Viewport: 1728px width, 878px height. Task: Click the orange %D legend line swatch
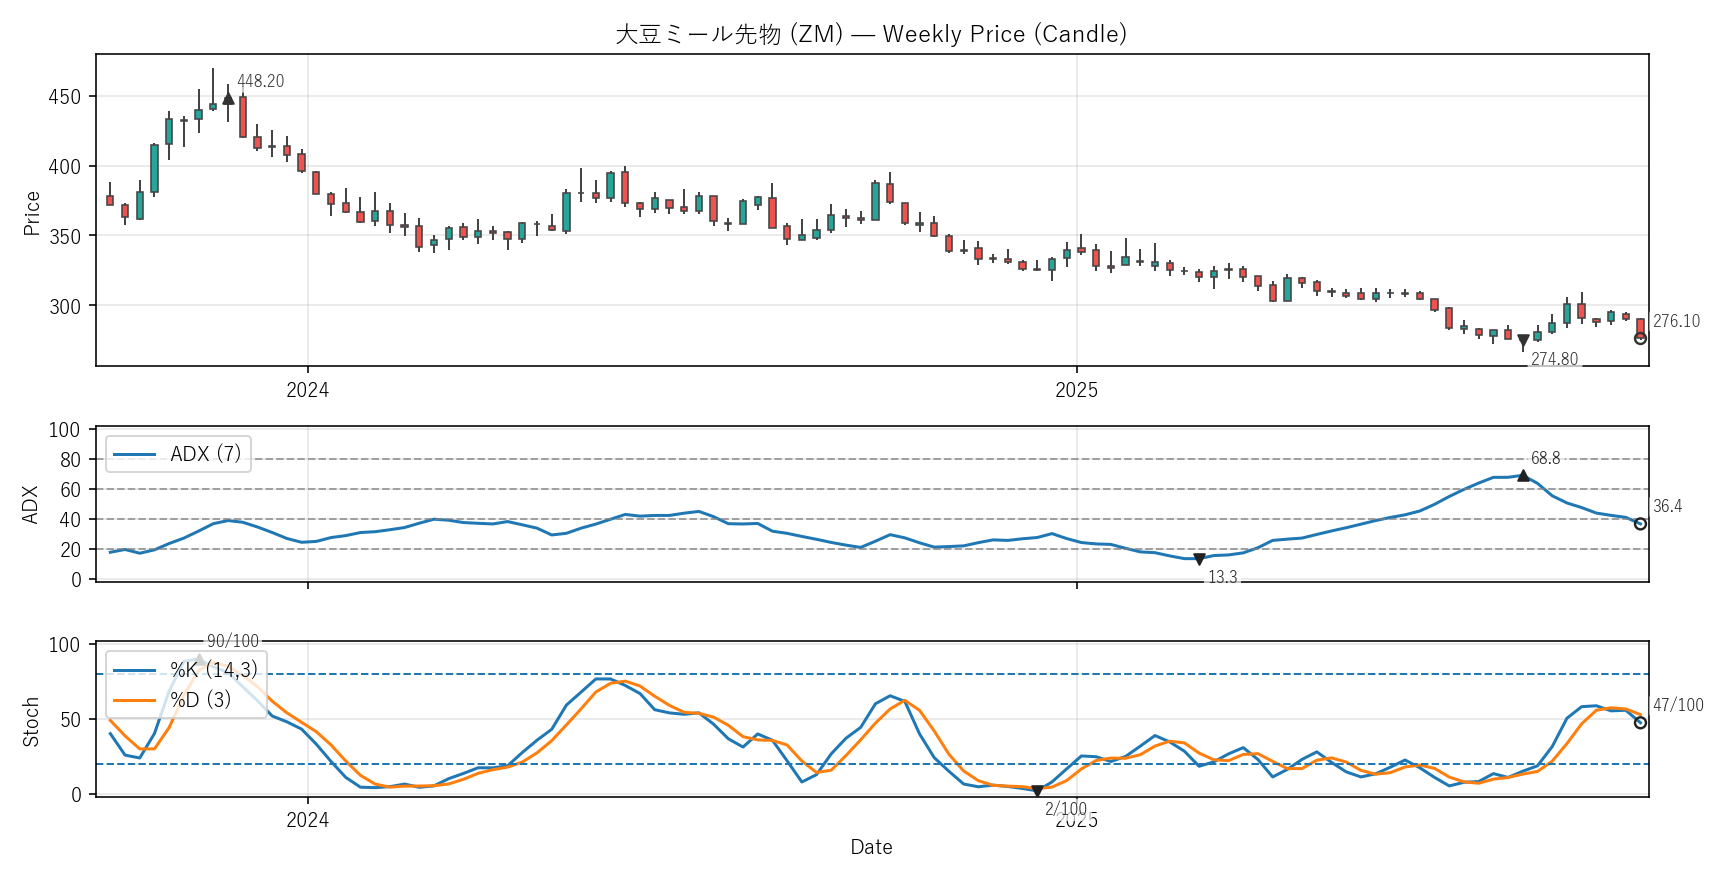click(134, 700)
